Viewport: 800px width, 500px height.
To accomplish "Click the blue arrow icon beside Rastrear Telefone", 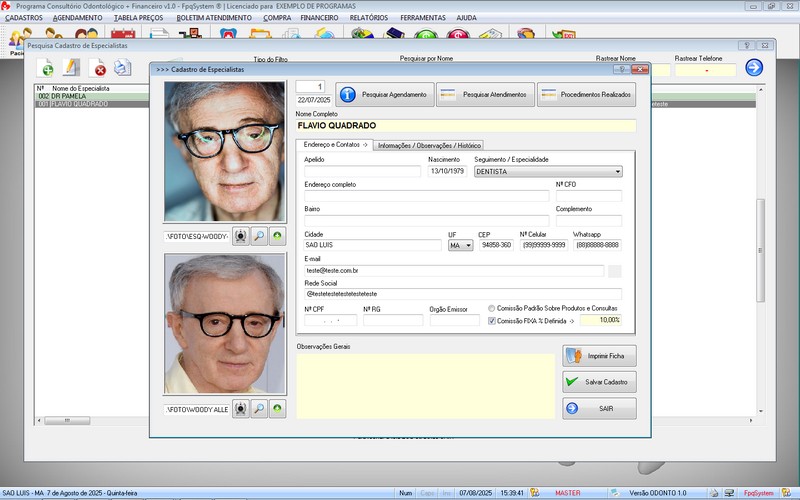I will (754, 68).
